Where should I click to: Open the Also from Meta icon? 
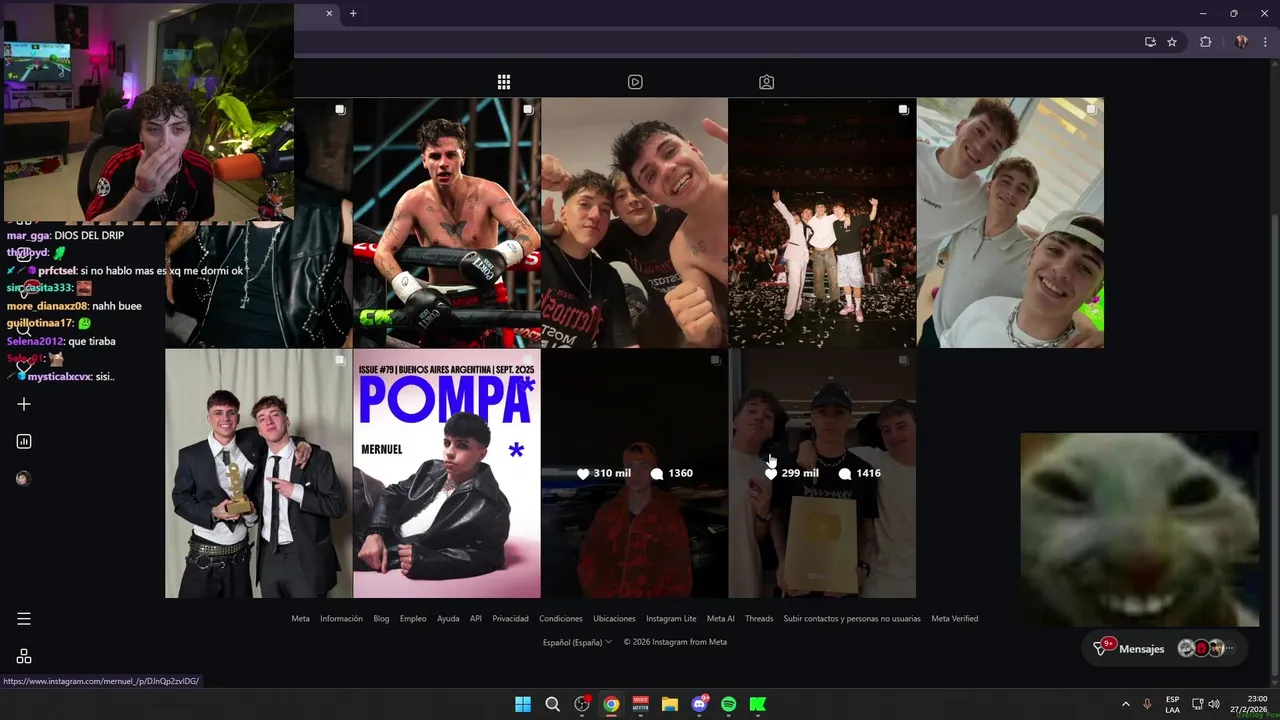pyautogui.click(x=24, y=656)
